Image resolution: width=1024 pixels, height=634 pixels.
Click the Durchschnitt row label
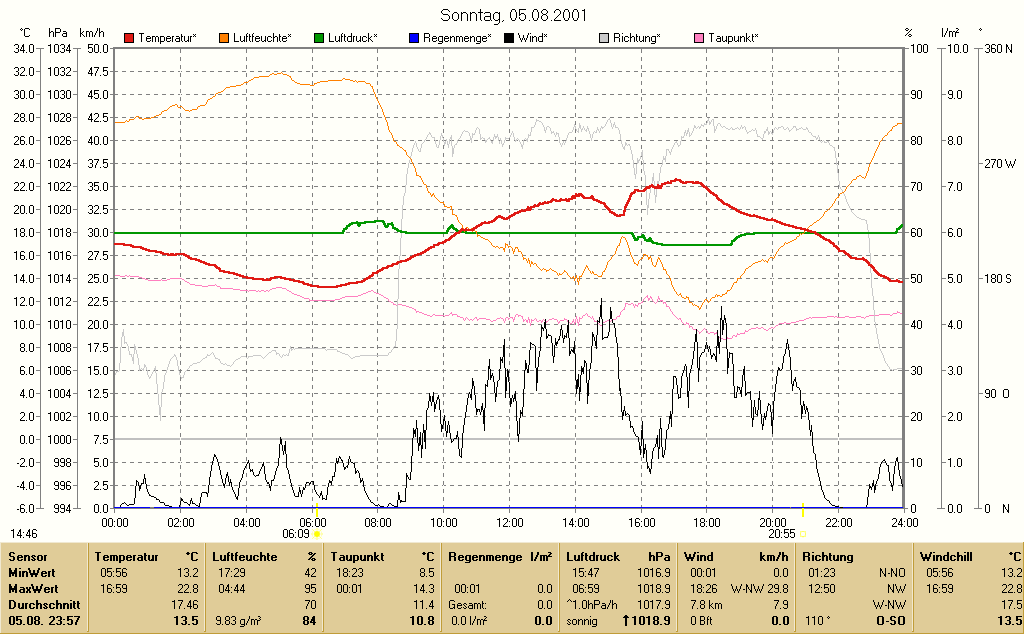[44, 605]
